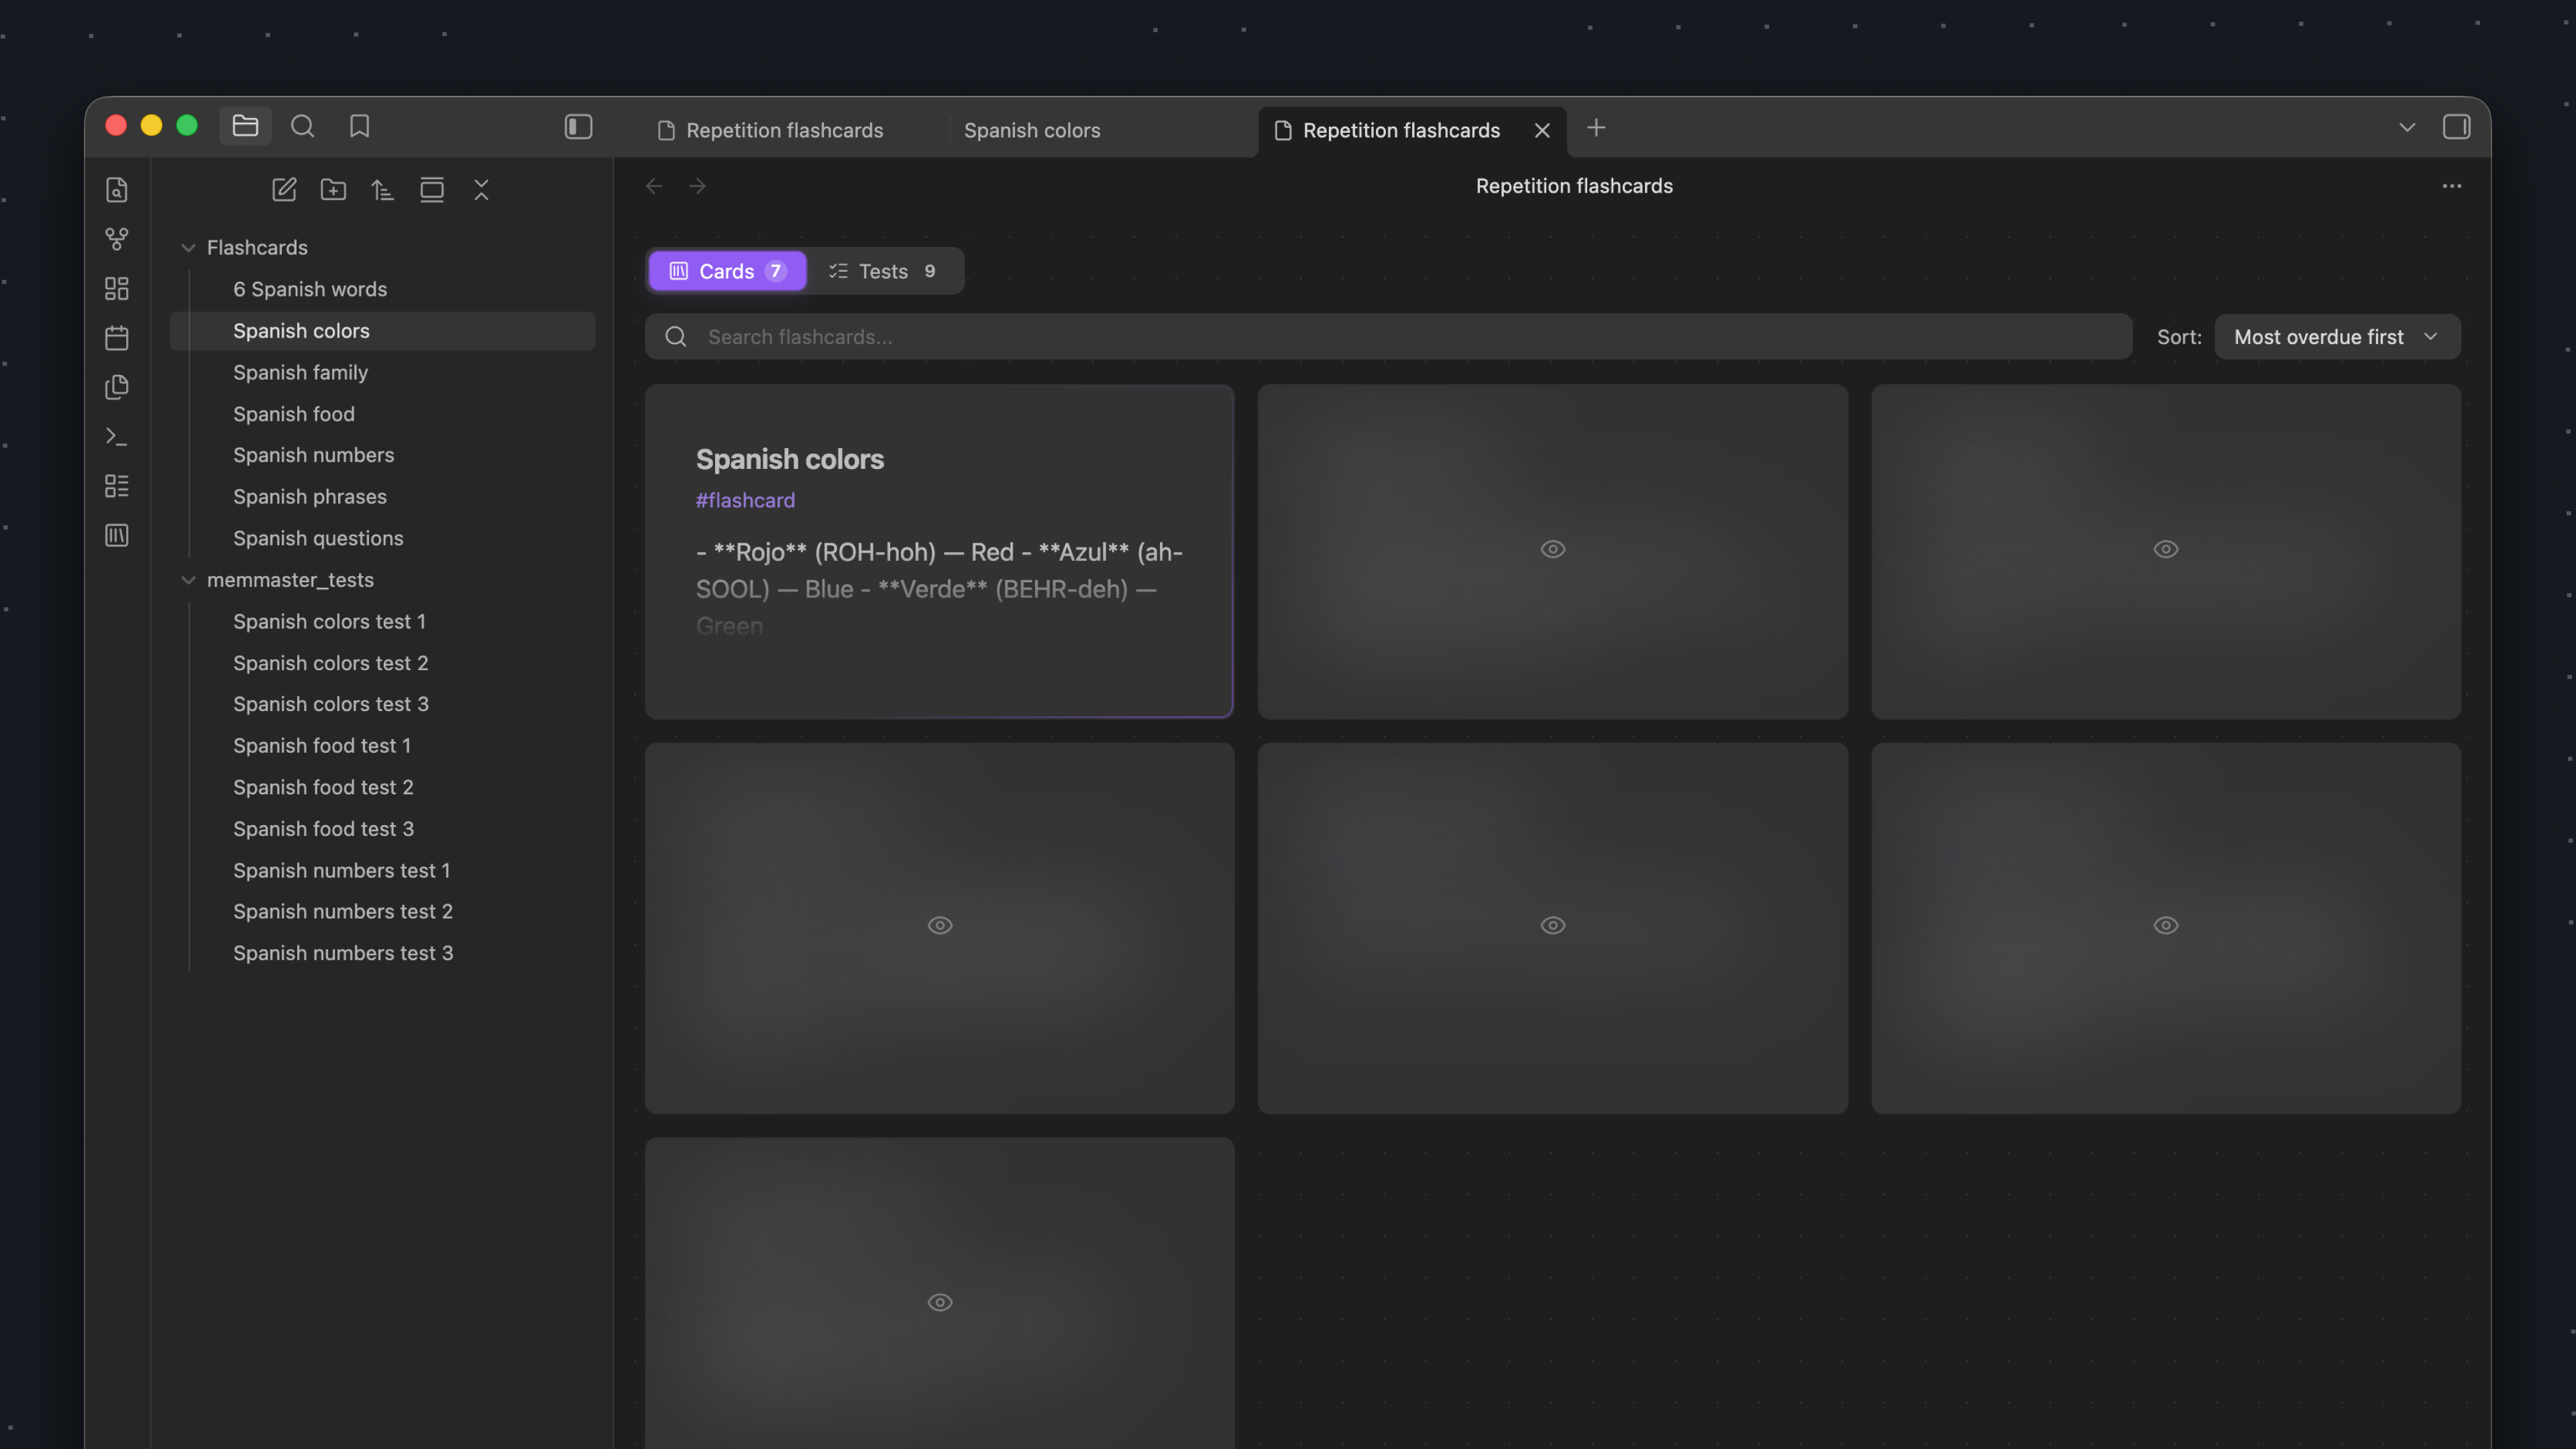The width and height of the screenshot is (2576, 1449).
Task: Click the flashcards library ribbon icon
Action: coord(117,535)
